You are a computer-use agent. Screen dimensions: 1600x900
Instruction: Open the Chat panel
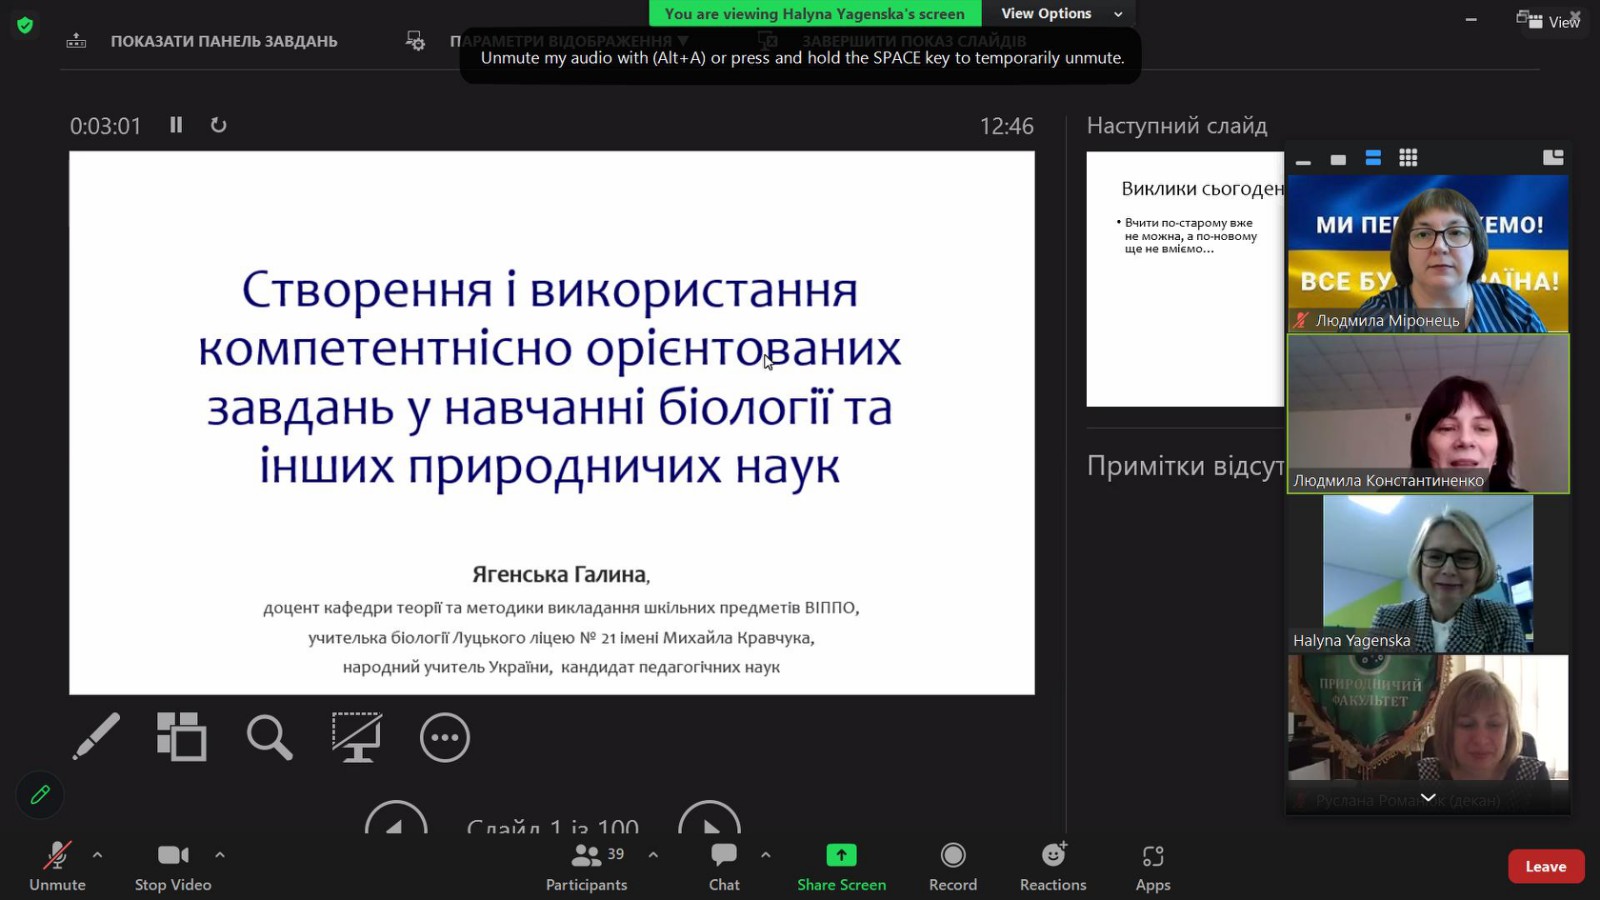724,866
